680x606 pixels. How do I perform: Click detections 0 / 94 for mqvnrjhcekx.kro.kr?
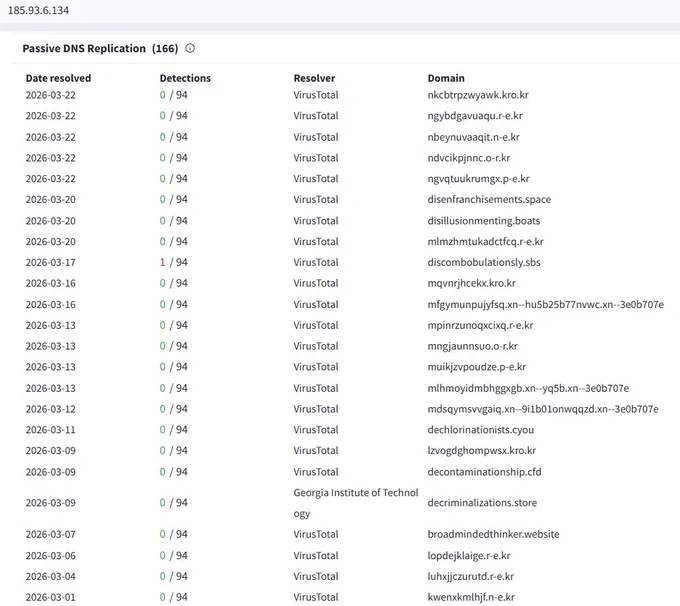coord(173,283)
